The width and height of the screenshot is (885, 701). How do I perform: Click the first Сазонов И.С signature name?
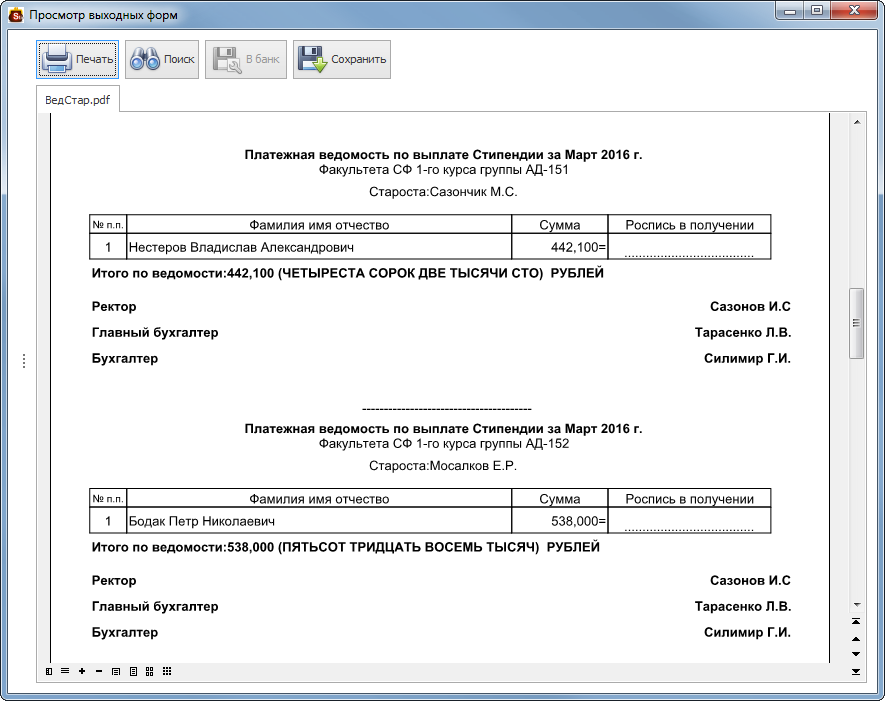coord(750,306)
